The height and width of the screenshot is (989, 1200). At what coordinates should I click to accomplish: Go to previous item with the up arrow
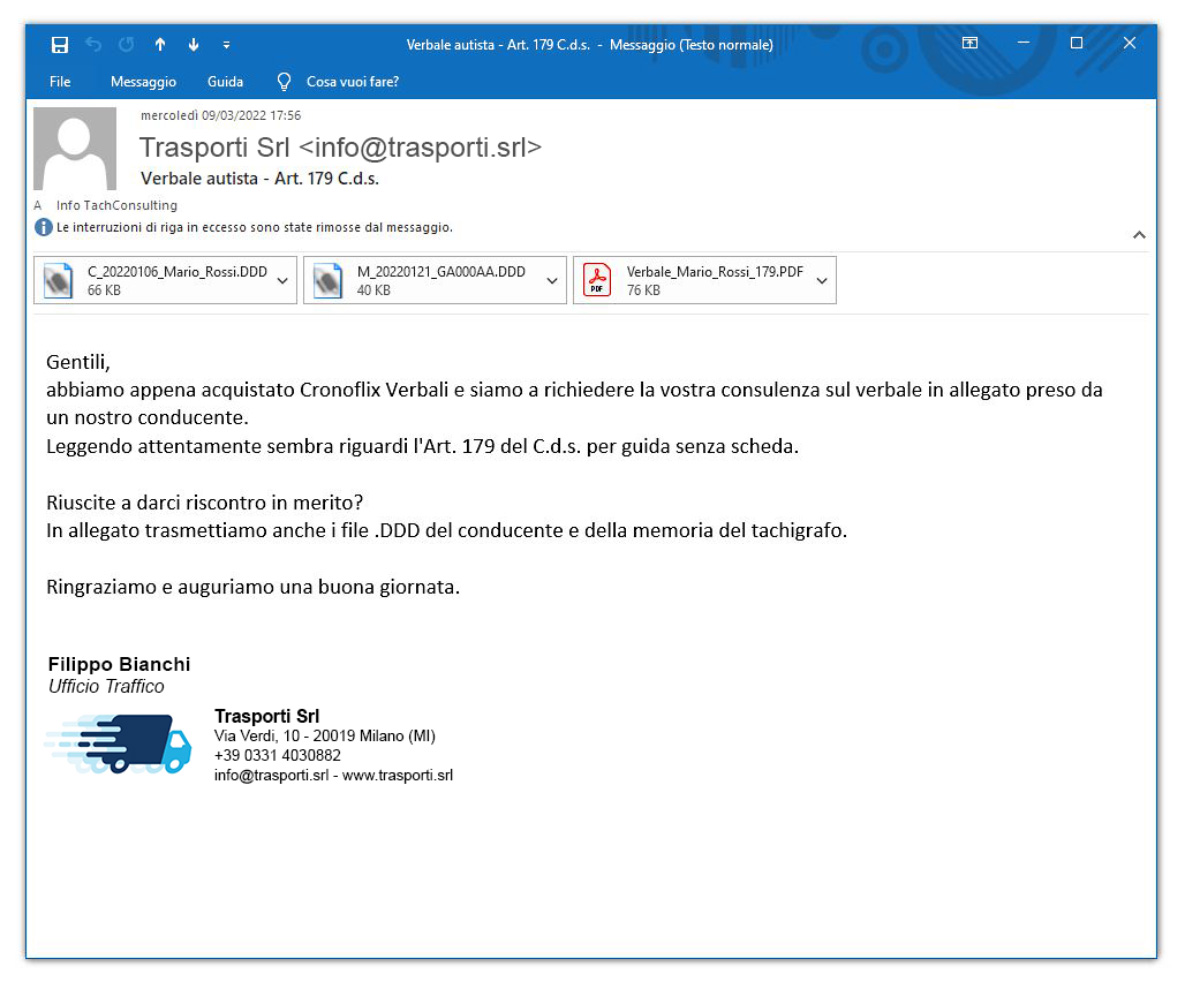point(160,45)
